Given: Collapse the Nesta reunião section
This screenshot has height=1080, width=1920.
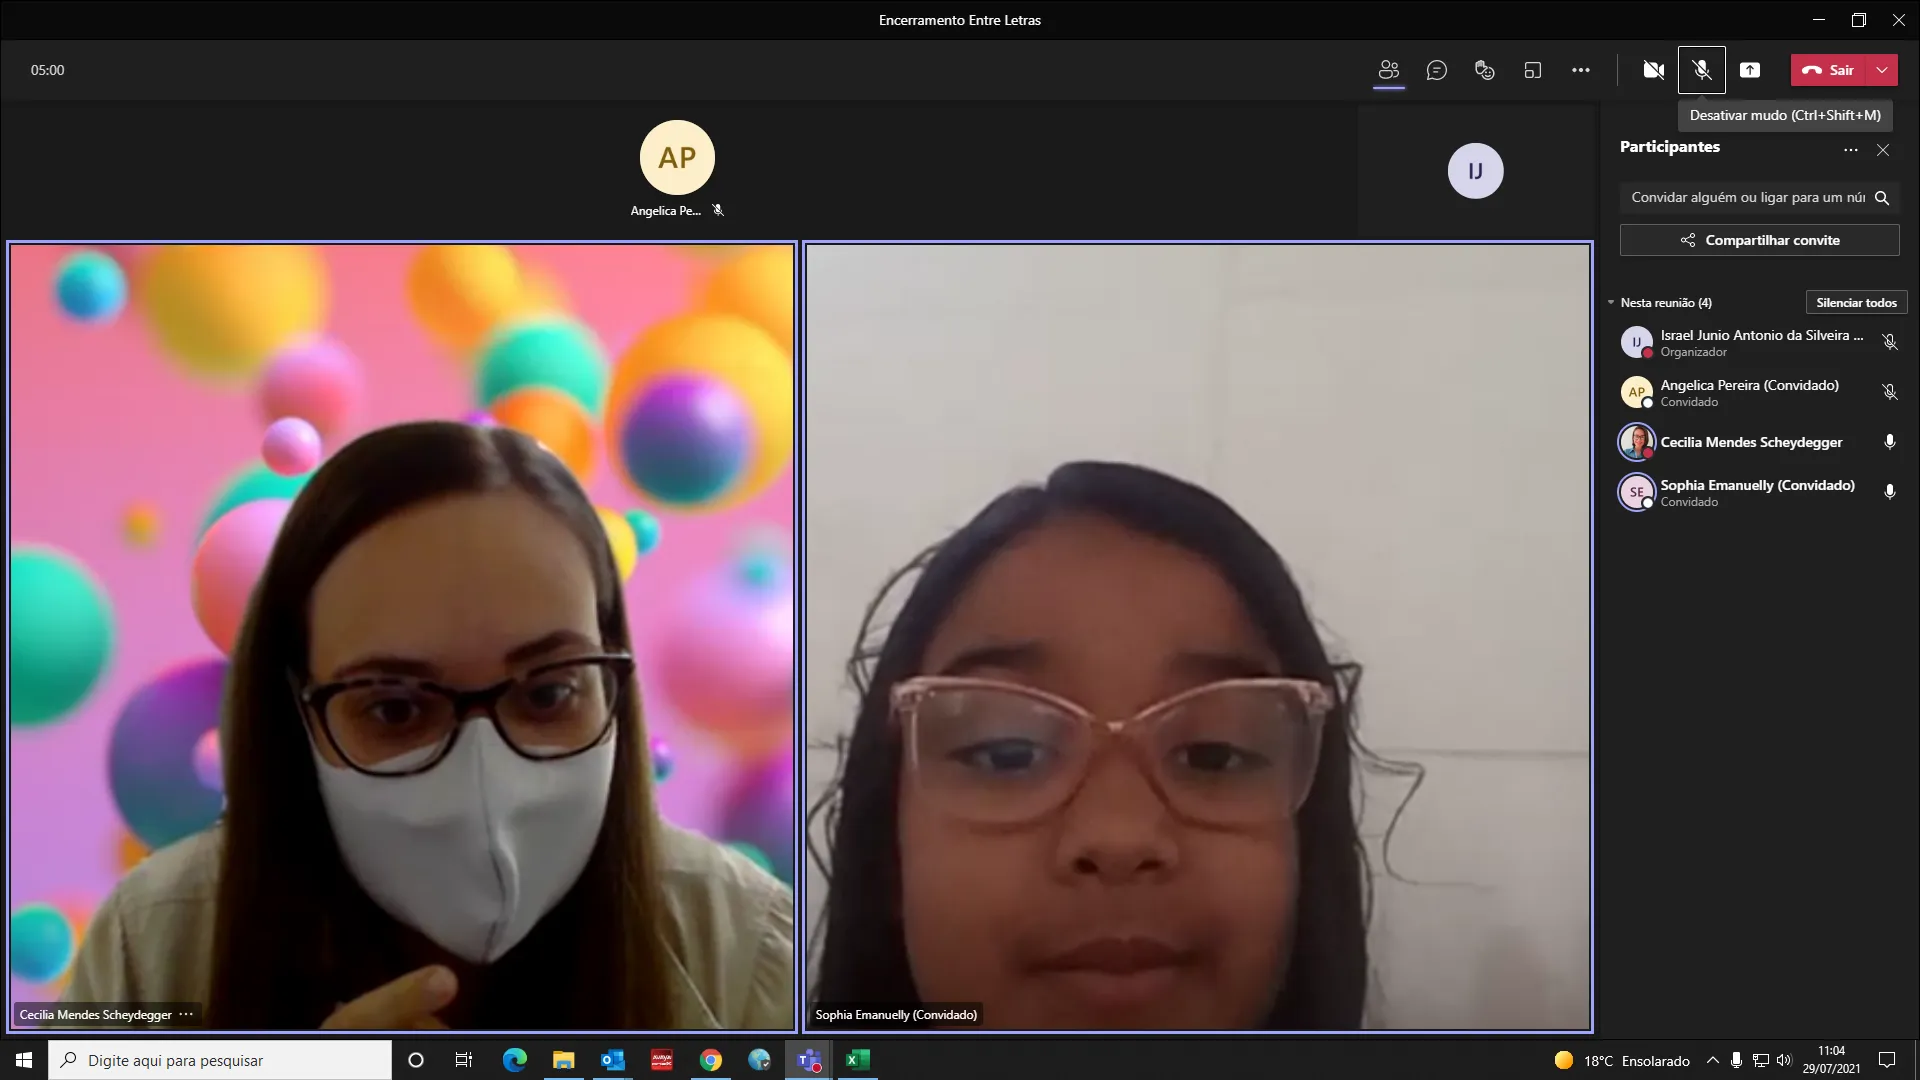Looking at the screenshot, I should coord(1611,302).
